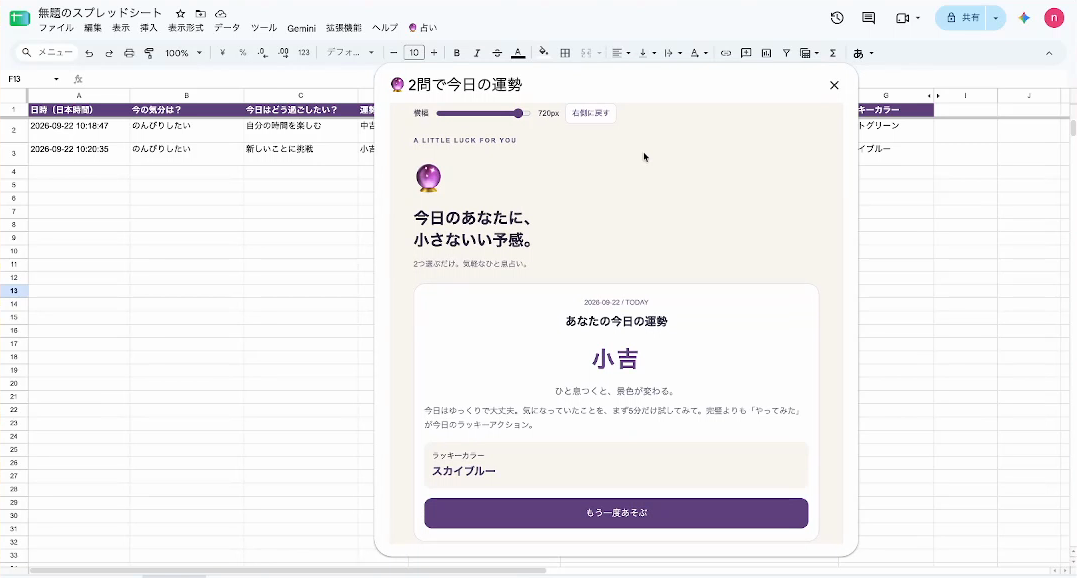
Task: Expand text rotation options
Action: [x=699, y=53]
